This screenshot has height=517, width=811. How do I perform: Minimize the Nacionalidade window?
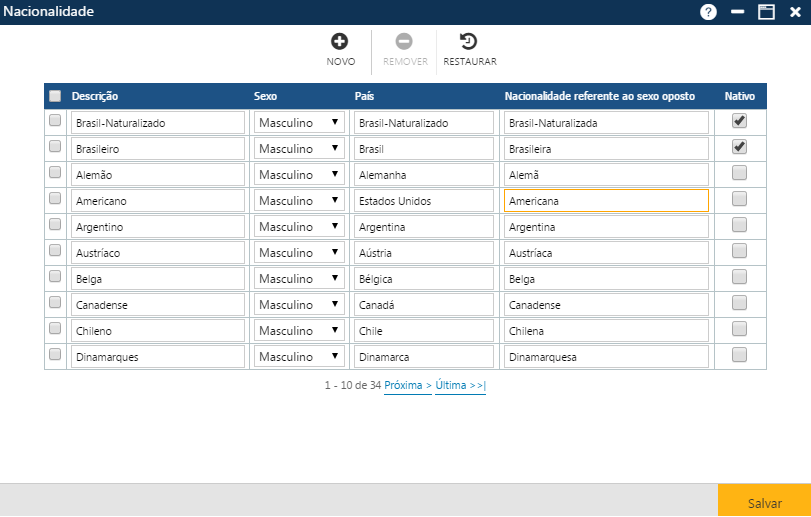pyautogui.click(x=738, y=12)
